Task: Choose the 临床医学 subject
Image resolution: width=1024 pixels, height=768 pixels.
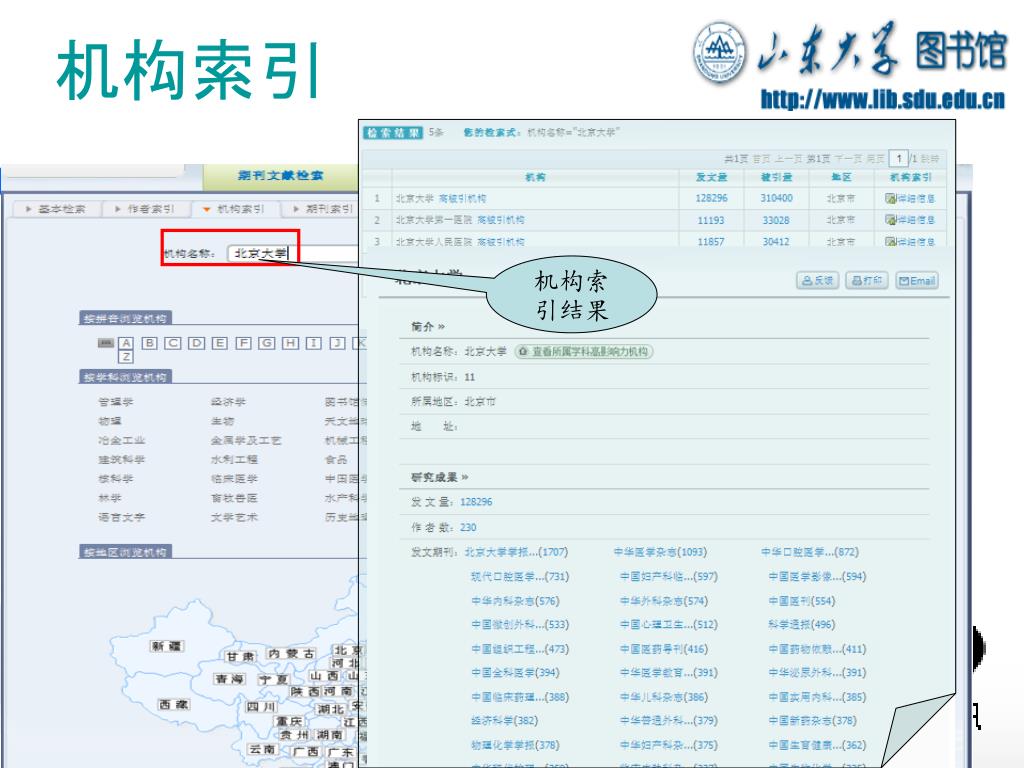Action: coord(234,479)
